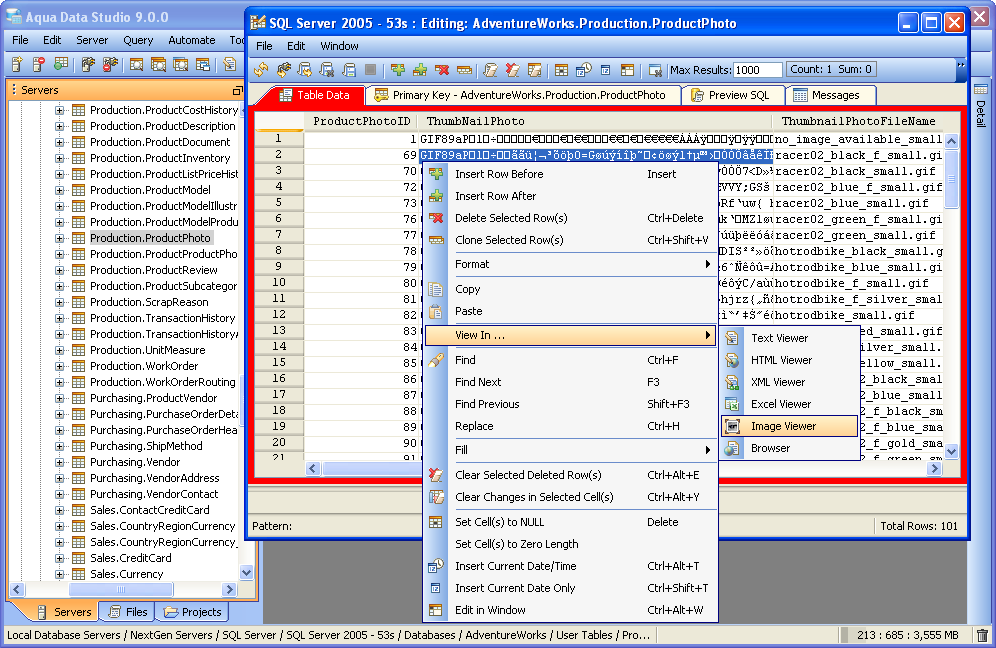The image size is (996, 648).
Task: Click the ProductPhotoID column header
Action: coord(361,121)
